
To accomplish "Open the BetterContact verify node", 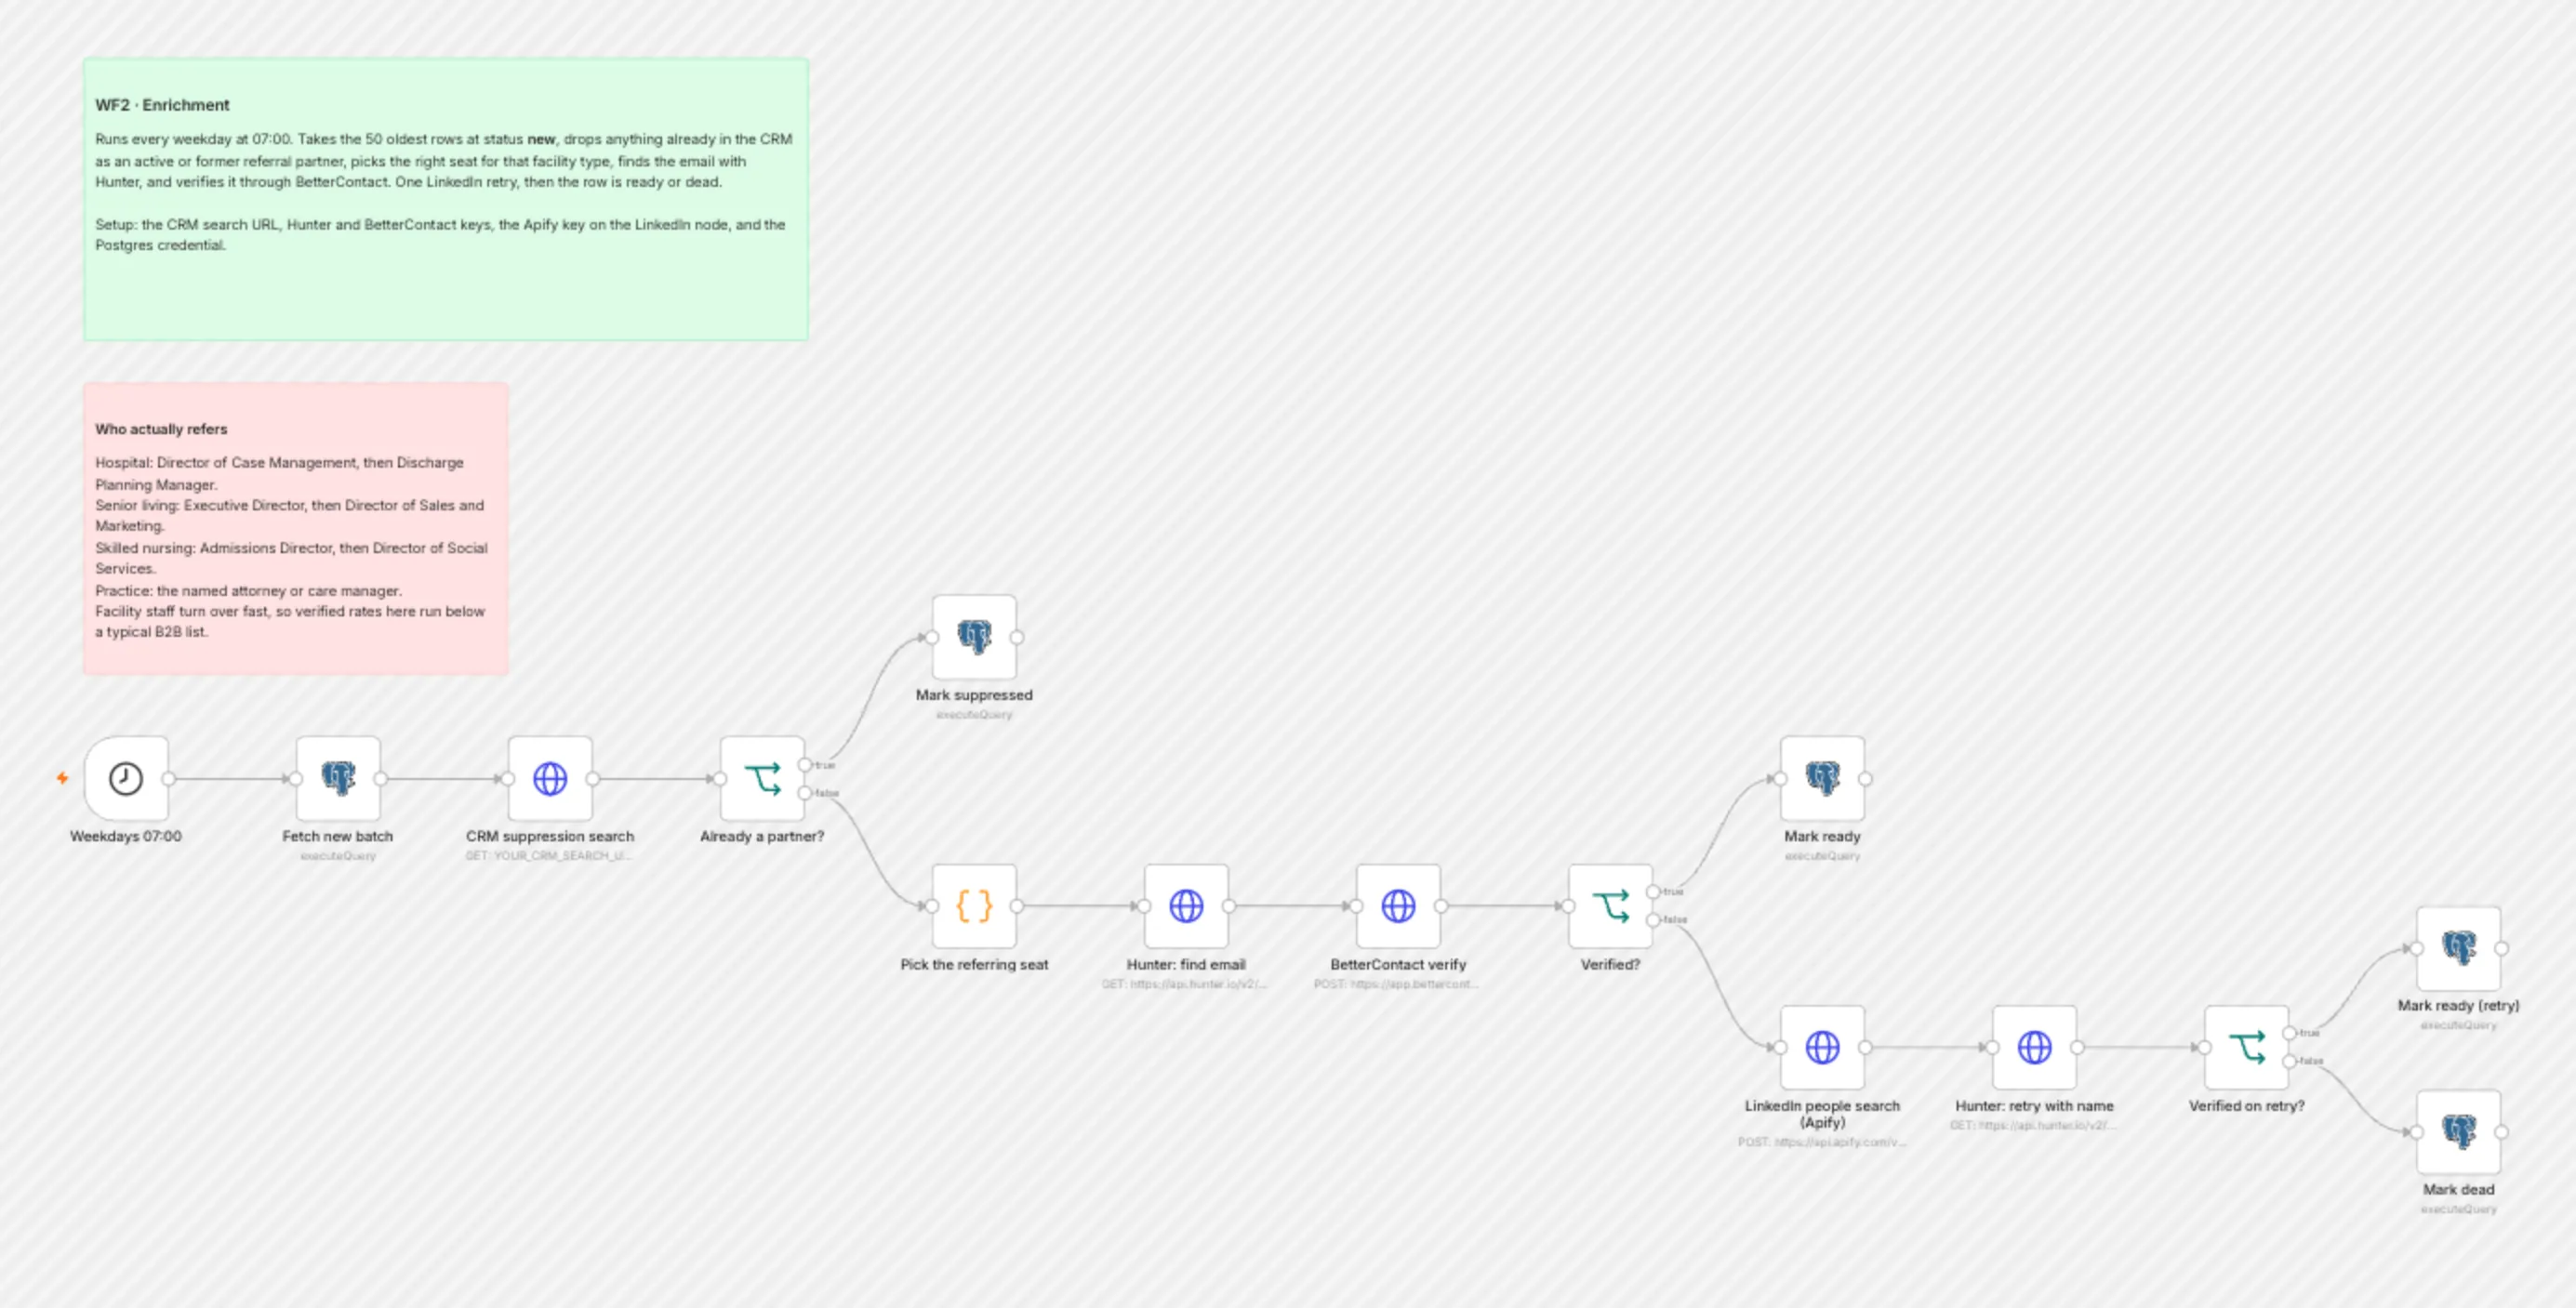I will click(x=1398, y=906).
